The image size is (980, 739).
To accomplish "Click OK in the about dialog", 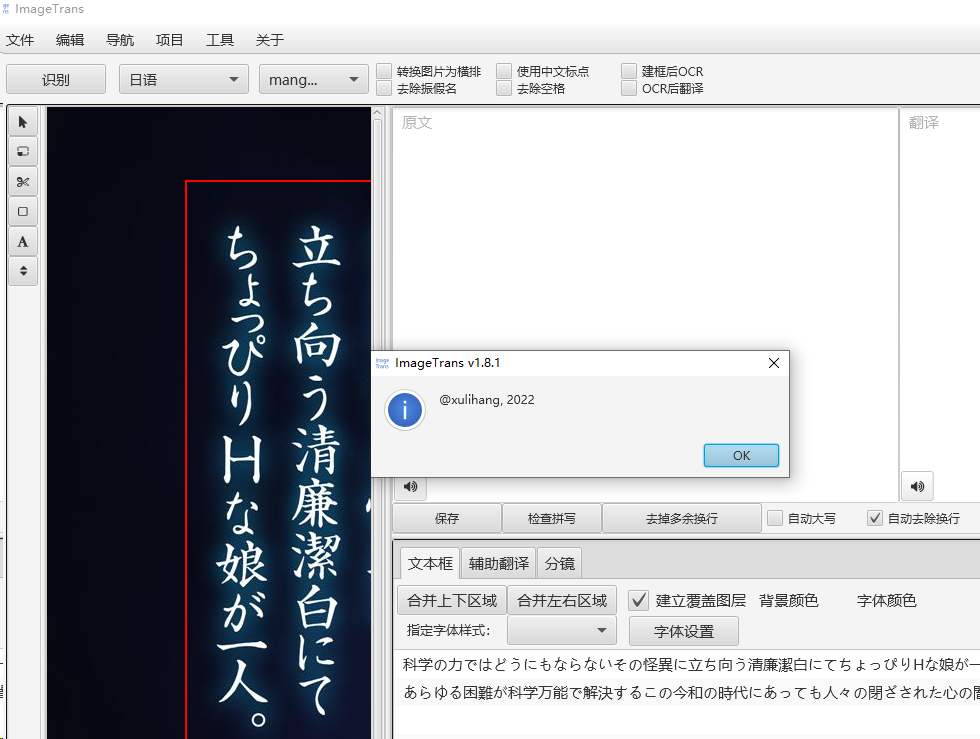I will click(x=741, y=456).
